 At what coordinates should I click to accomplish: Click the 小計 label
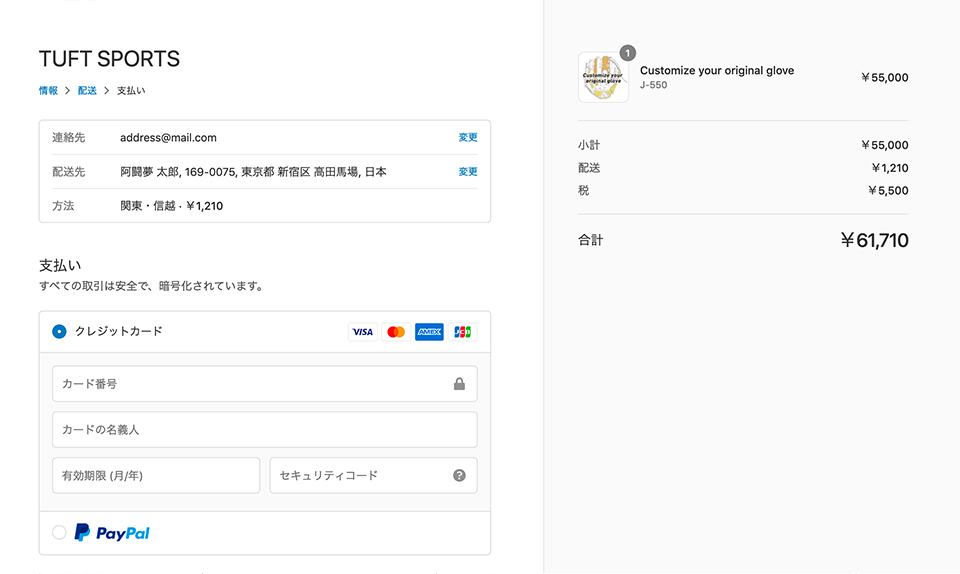click(589, 145)
